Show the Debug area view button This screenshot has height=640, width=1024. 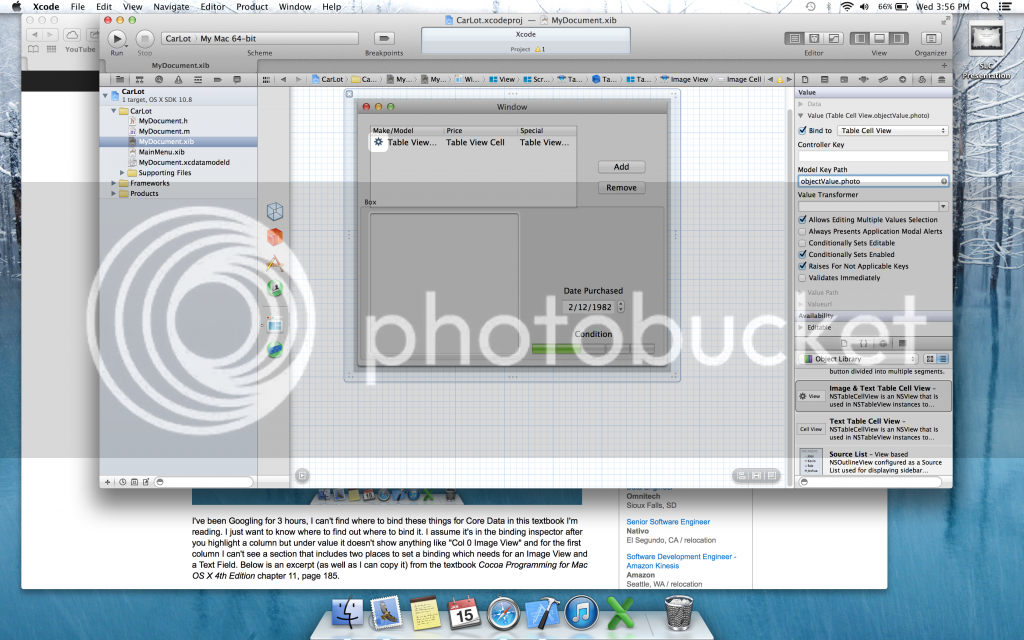click(879, 39)
